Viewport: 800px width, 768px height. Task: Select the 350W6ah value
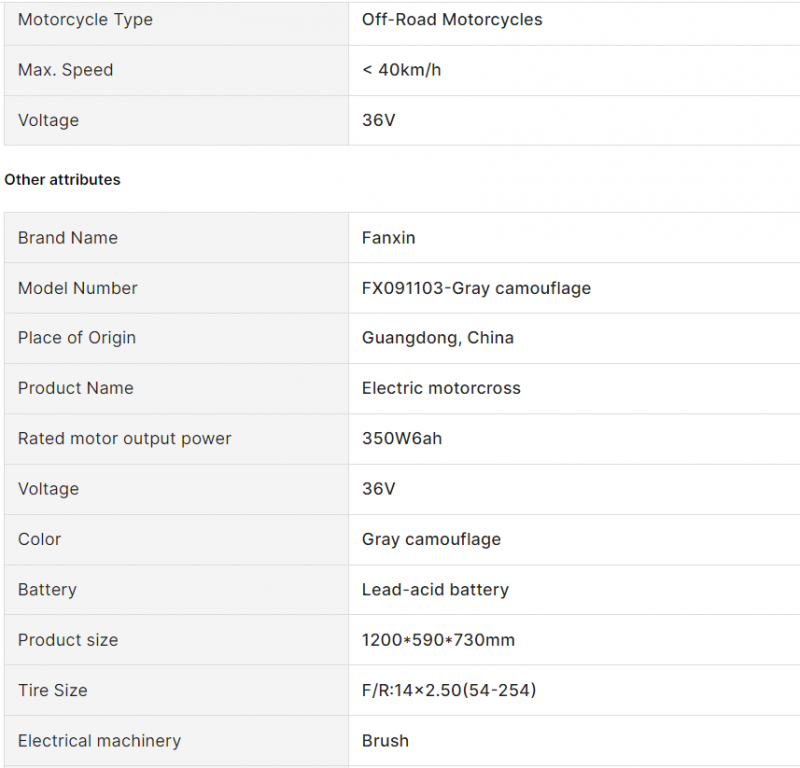pos(402,438)
